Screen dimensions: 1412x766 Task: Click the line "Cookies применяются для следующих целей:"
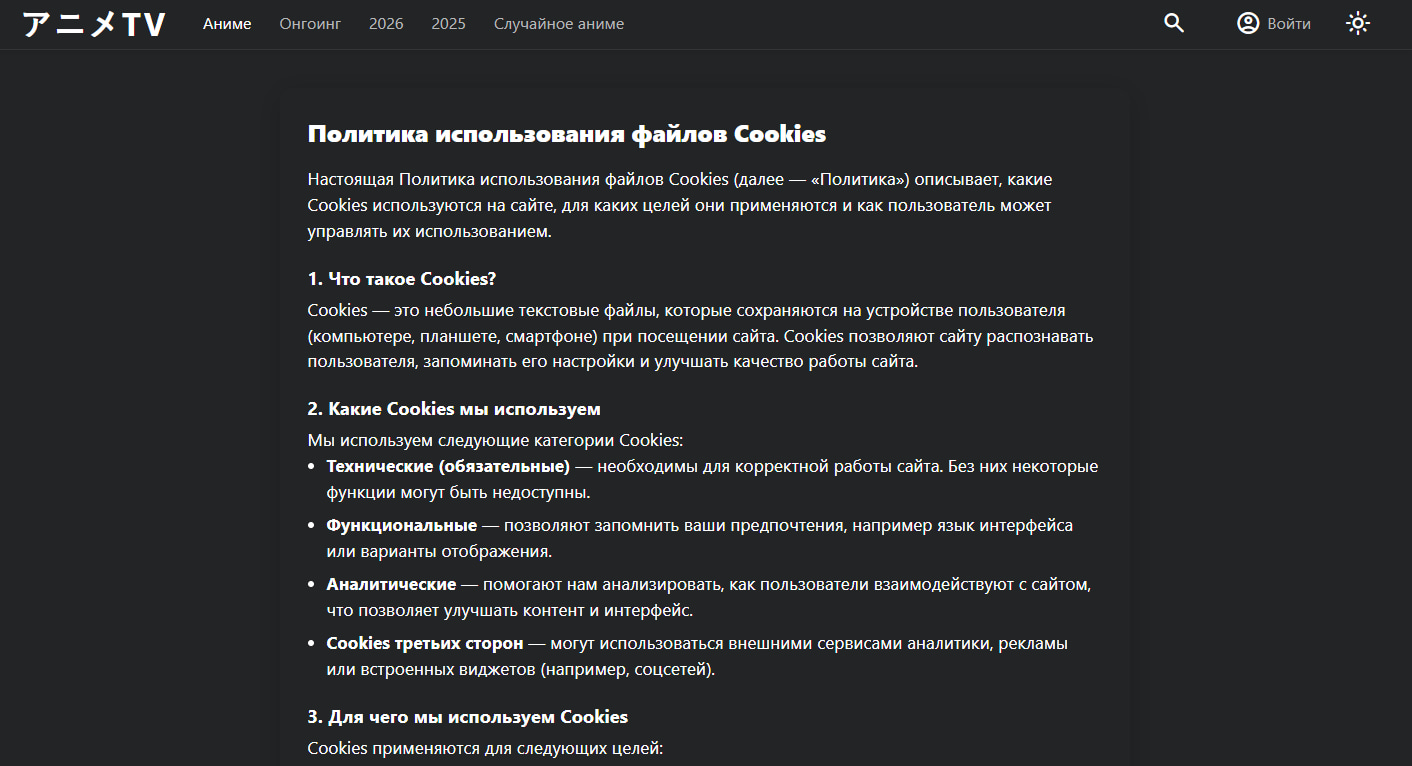485,748
